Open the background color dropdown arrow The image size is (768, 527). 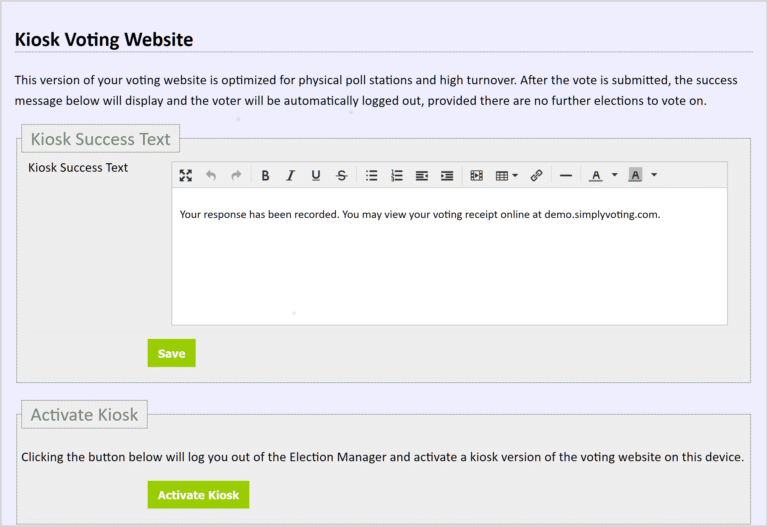pos(654,175)
